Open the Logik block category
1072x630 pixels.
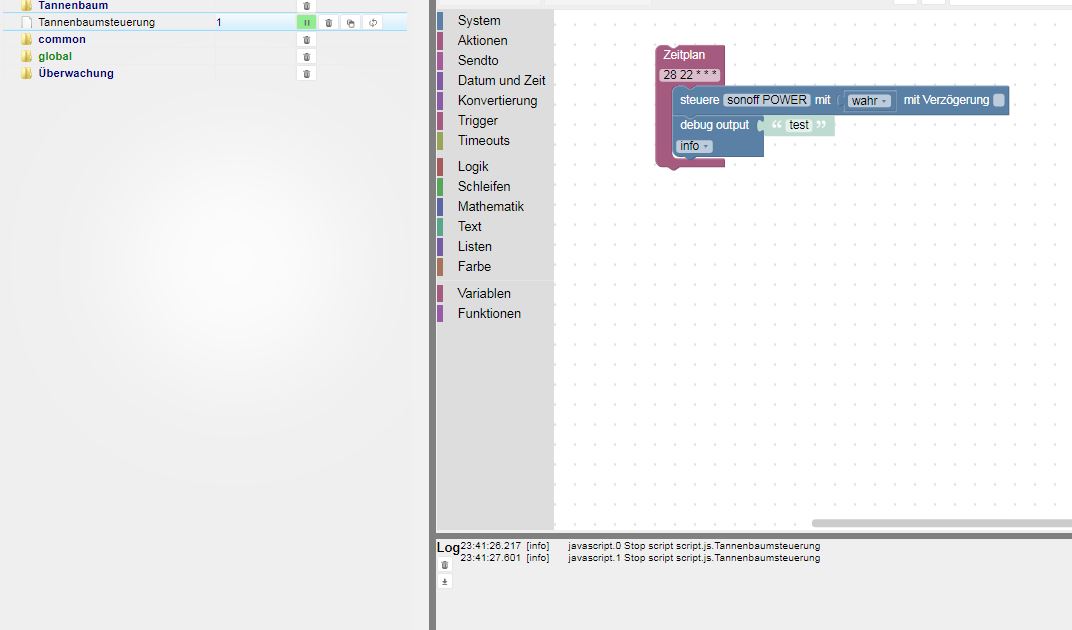tap(473, 167)
